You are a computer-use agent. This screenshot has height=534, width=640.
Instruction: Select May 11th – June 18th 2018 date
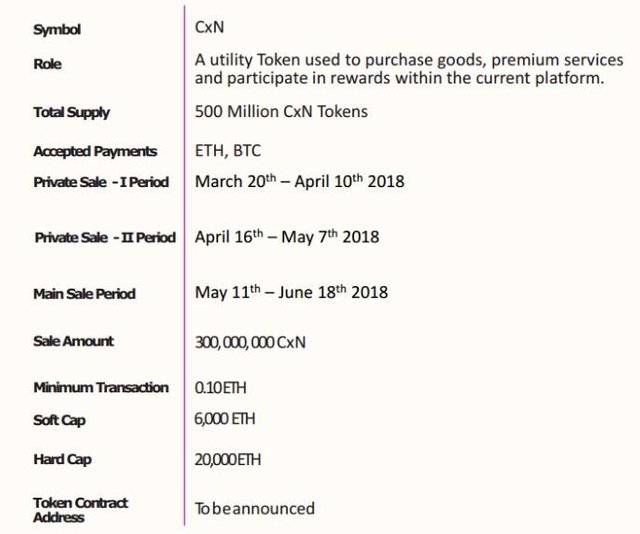click(291, 292)
